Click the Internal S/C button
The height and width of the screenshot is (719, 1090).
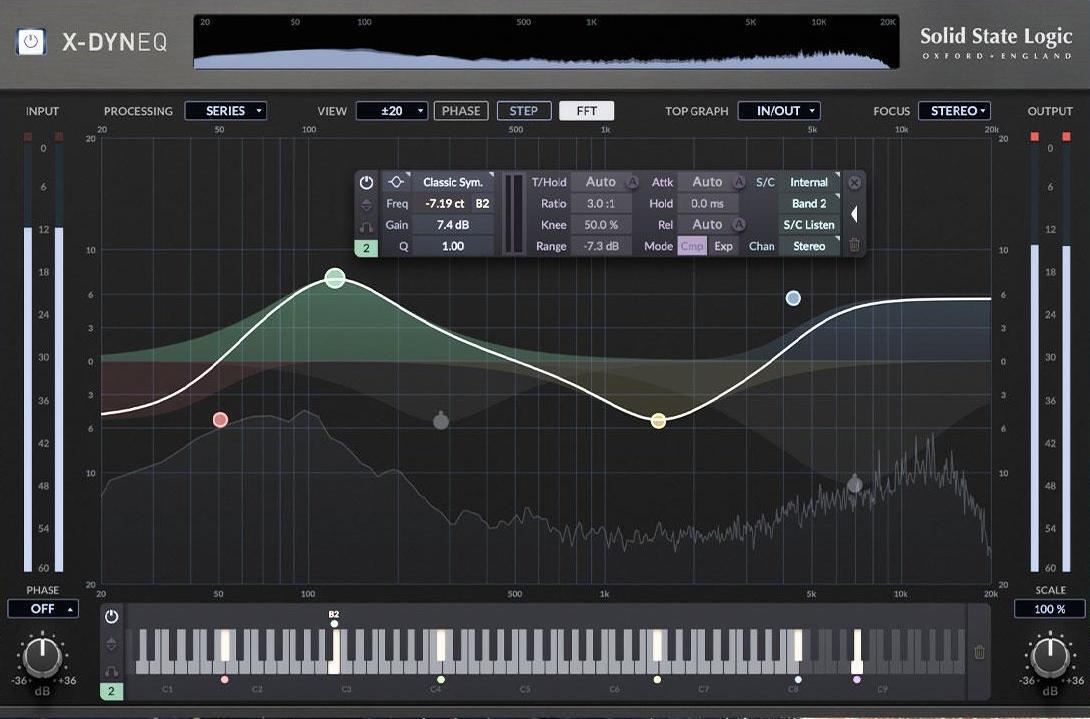point(808,182)
